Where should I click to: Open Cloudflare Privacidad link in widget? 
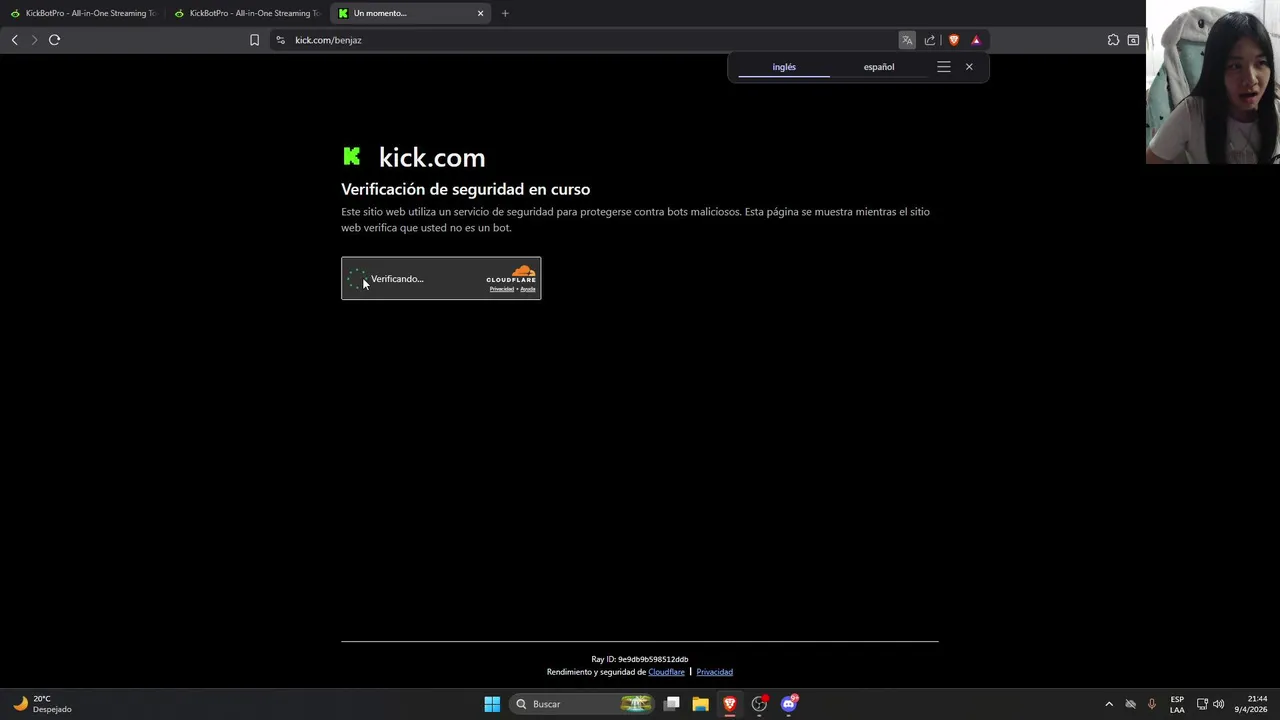(501, 289)
